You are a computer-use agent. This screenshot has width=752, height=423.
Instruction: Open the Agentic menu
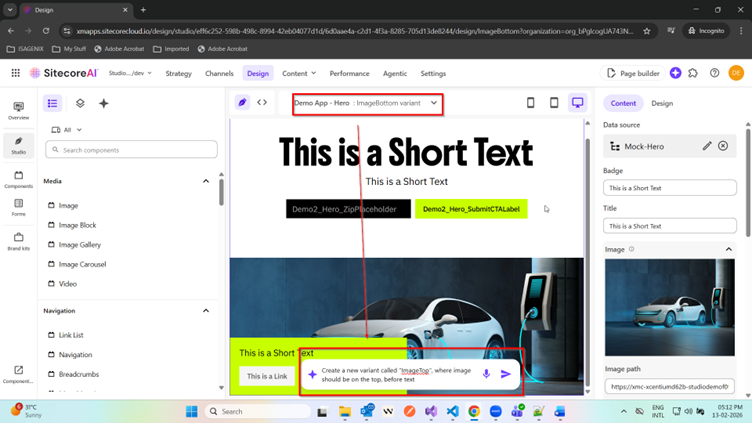point(395,73)
